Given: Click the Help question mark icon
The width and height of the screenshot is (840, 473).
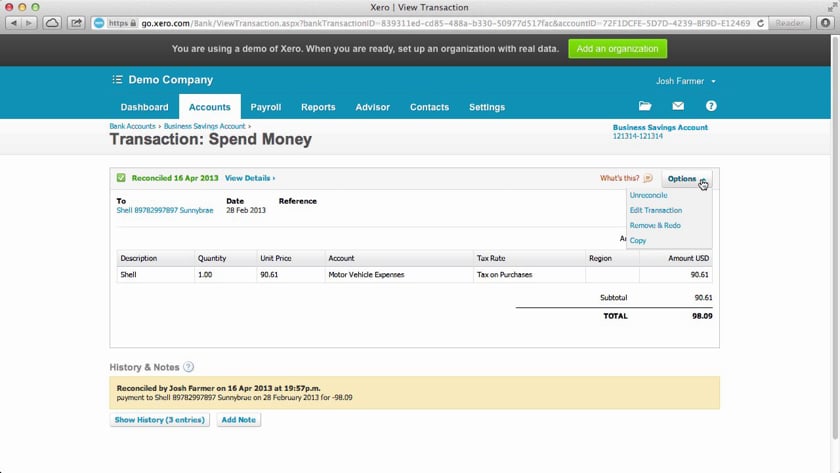Looking at the screenshot, I should pyautogui.click(x=711, y=106).
